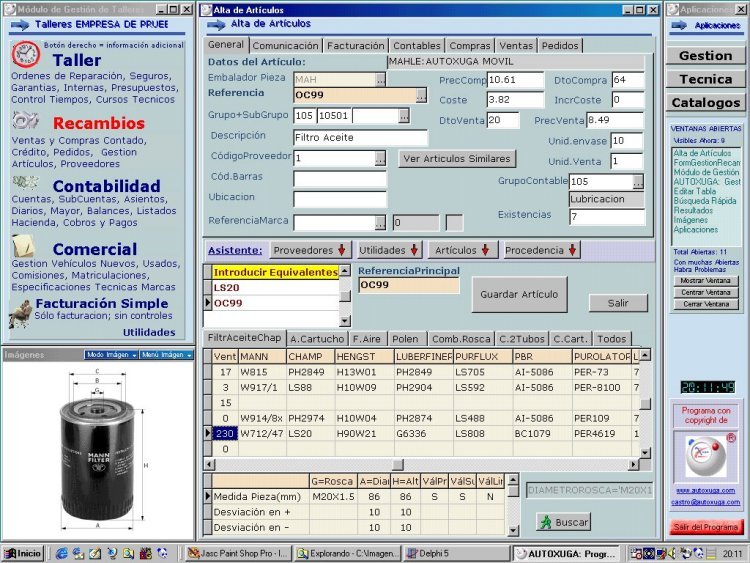
Task: Switch to Todos filter tab
Action: 611,339
